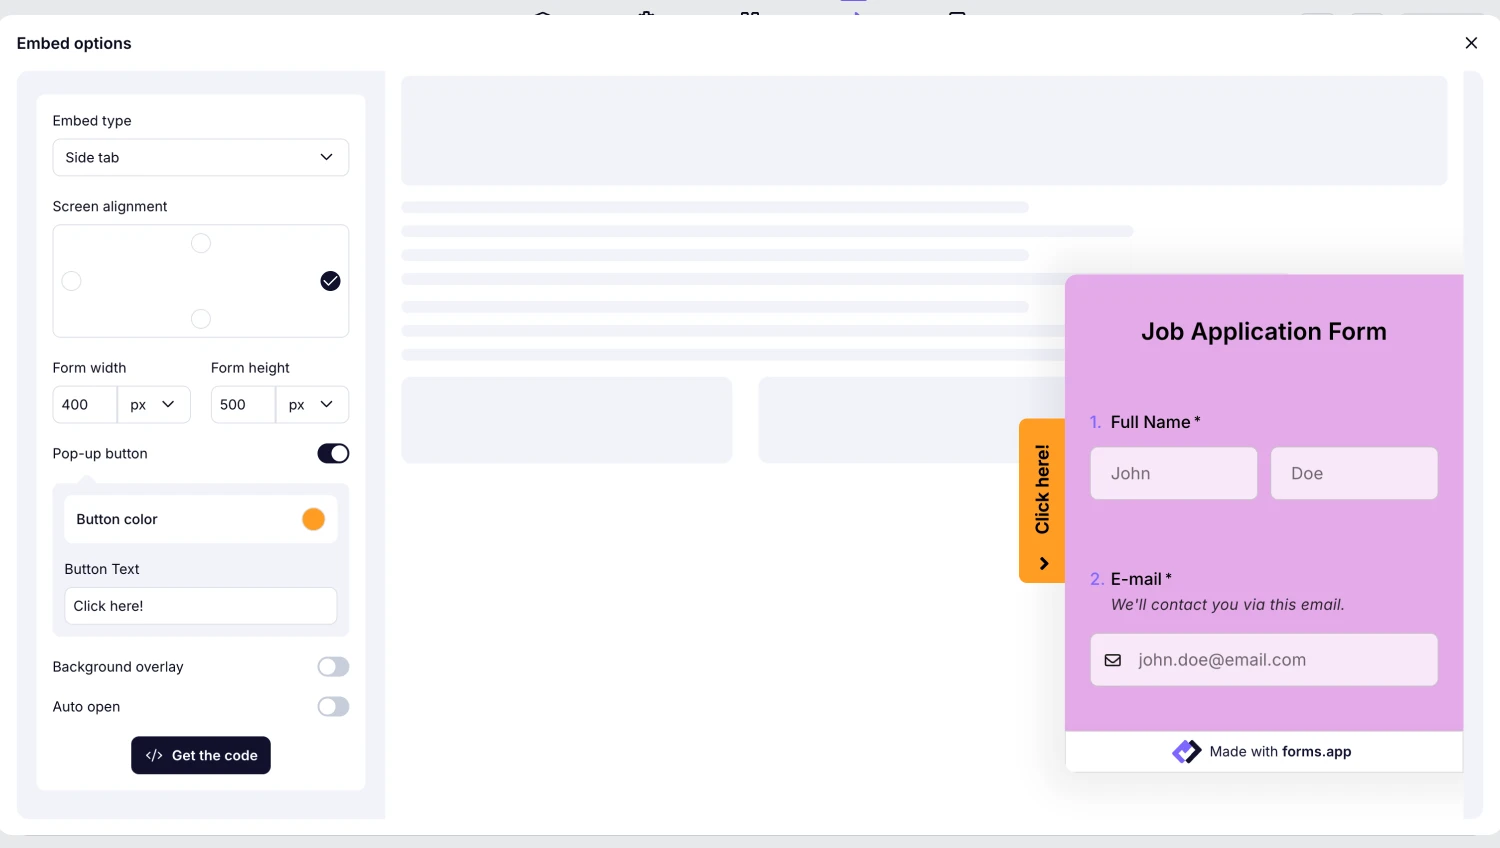
Task: Open the Embed type dropdown
Action: [200, 158]
